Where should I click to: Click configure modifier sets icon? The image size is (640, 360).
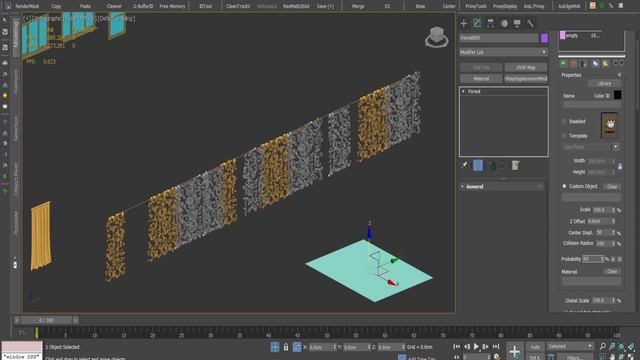tap(516, 165)
